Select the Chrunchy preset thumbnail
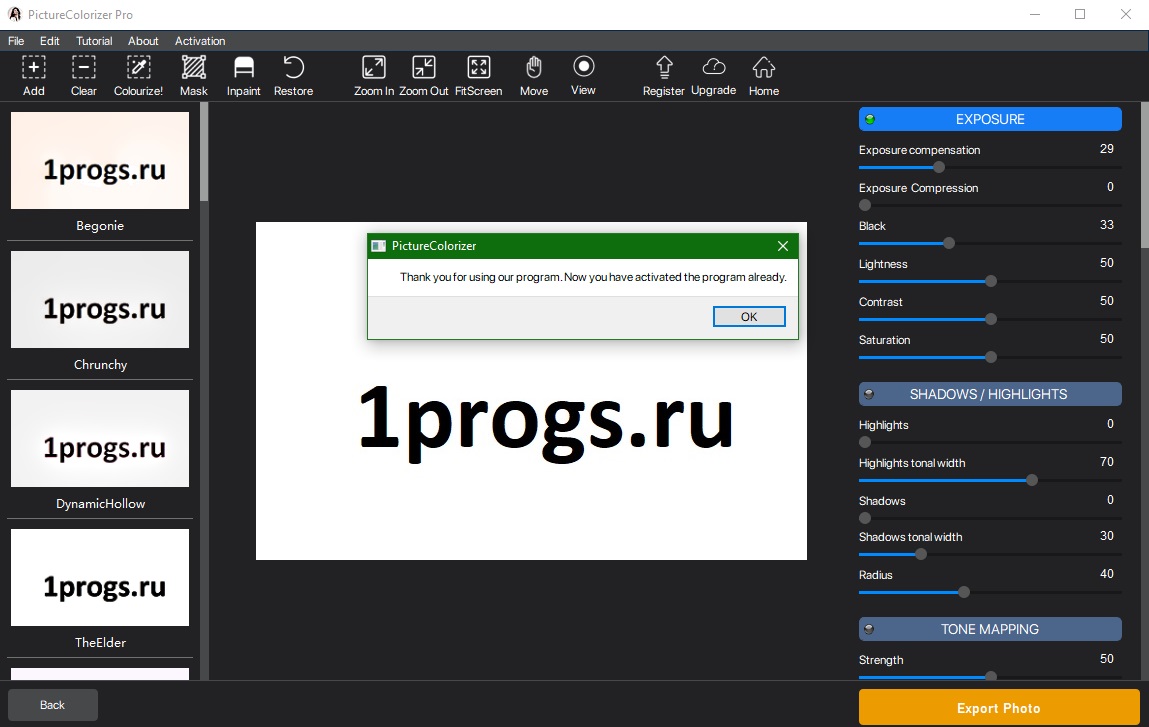The height and width of the screenshot is (727, 1149). 100,300
